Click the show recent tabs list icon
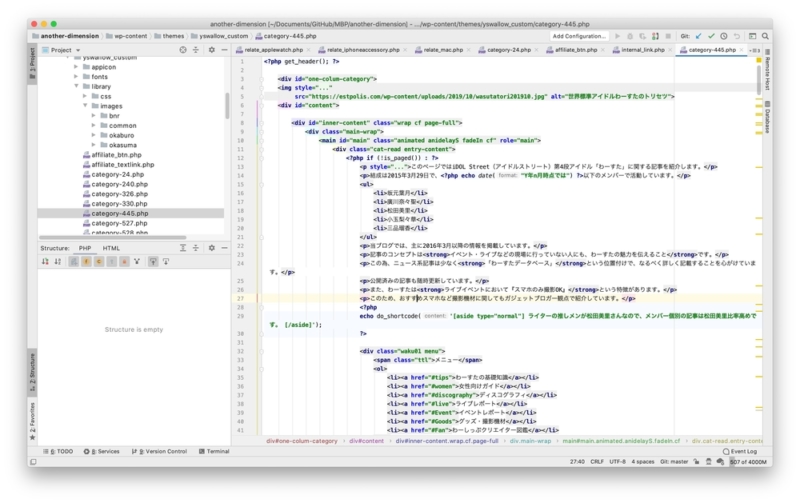The width and height of the screenshot is (800, 503). click(x=755, y=50)
